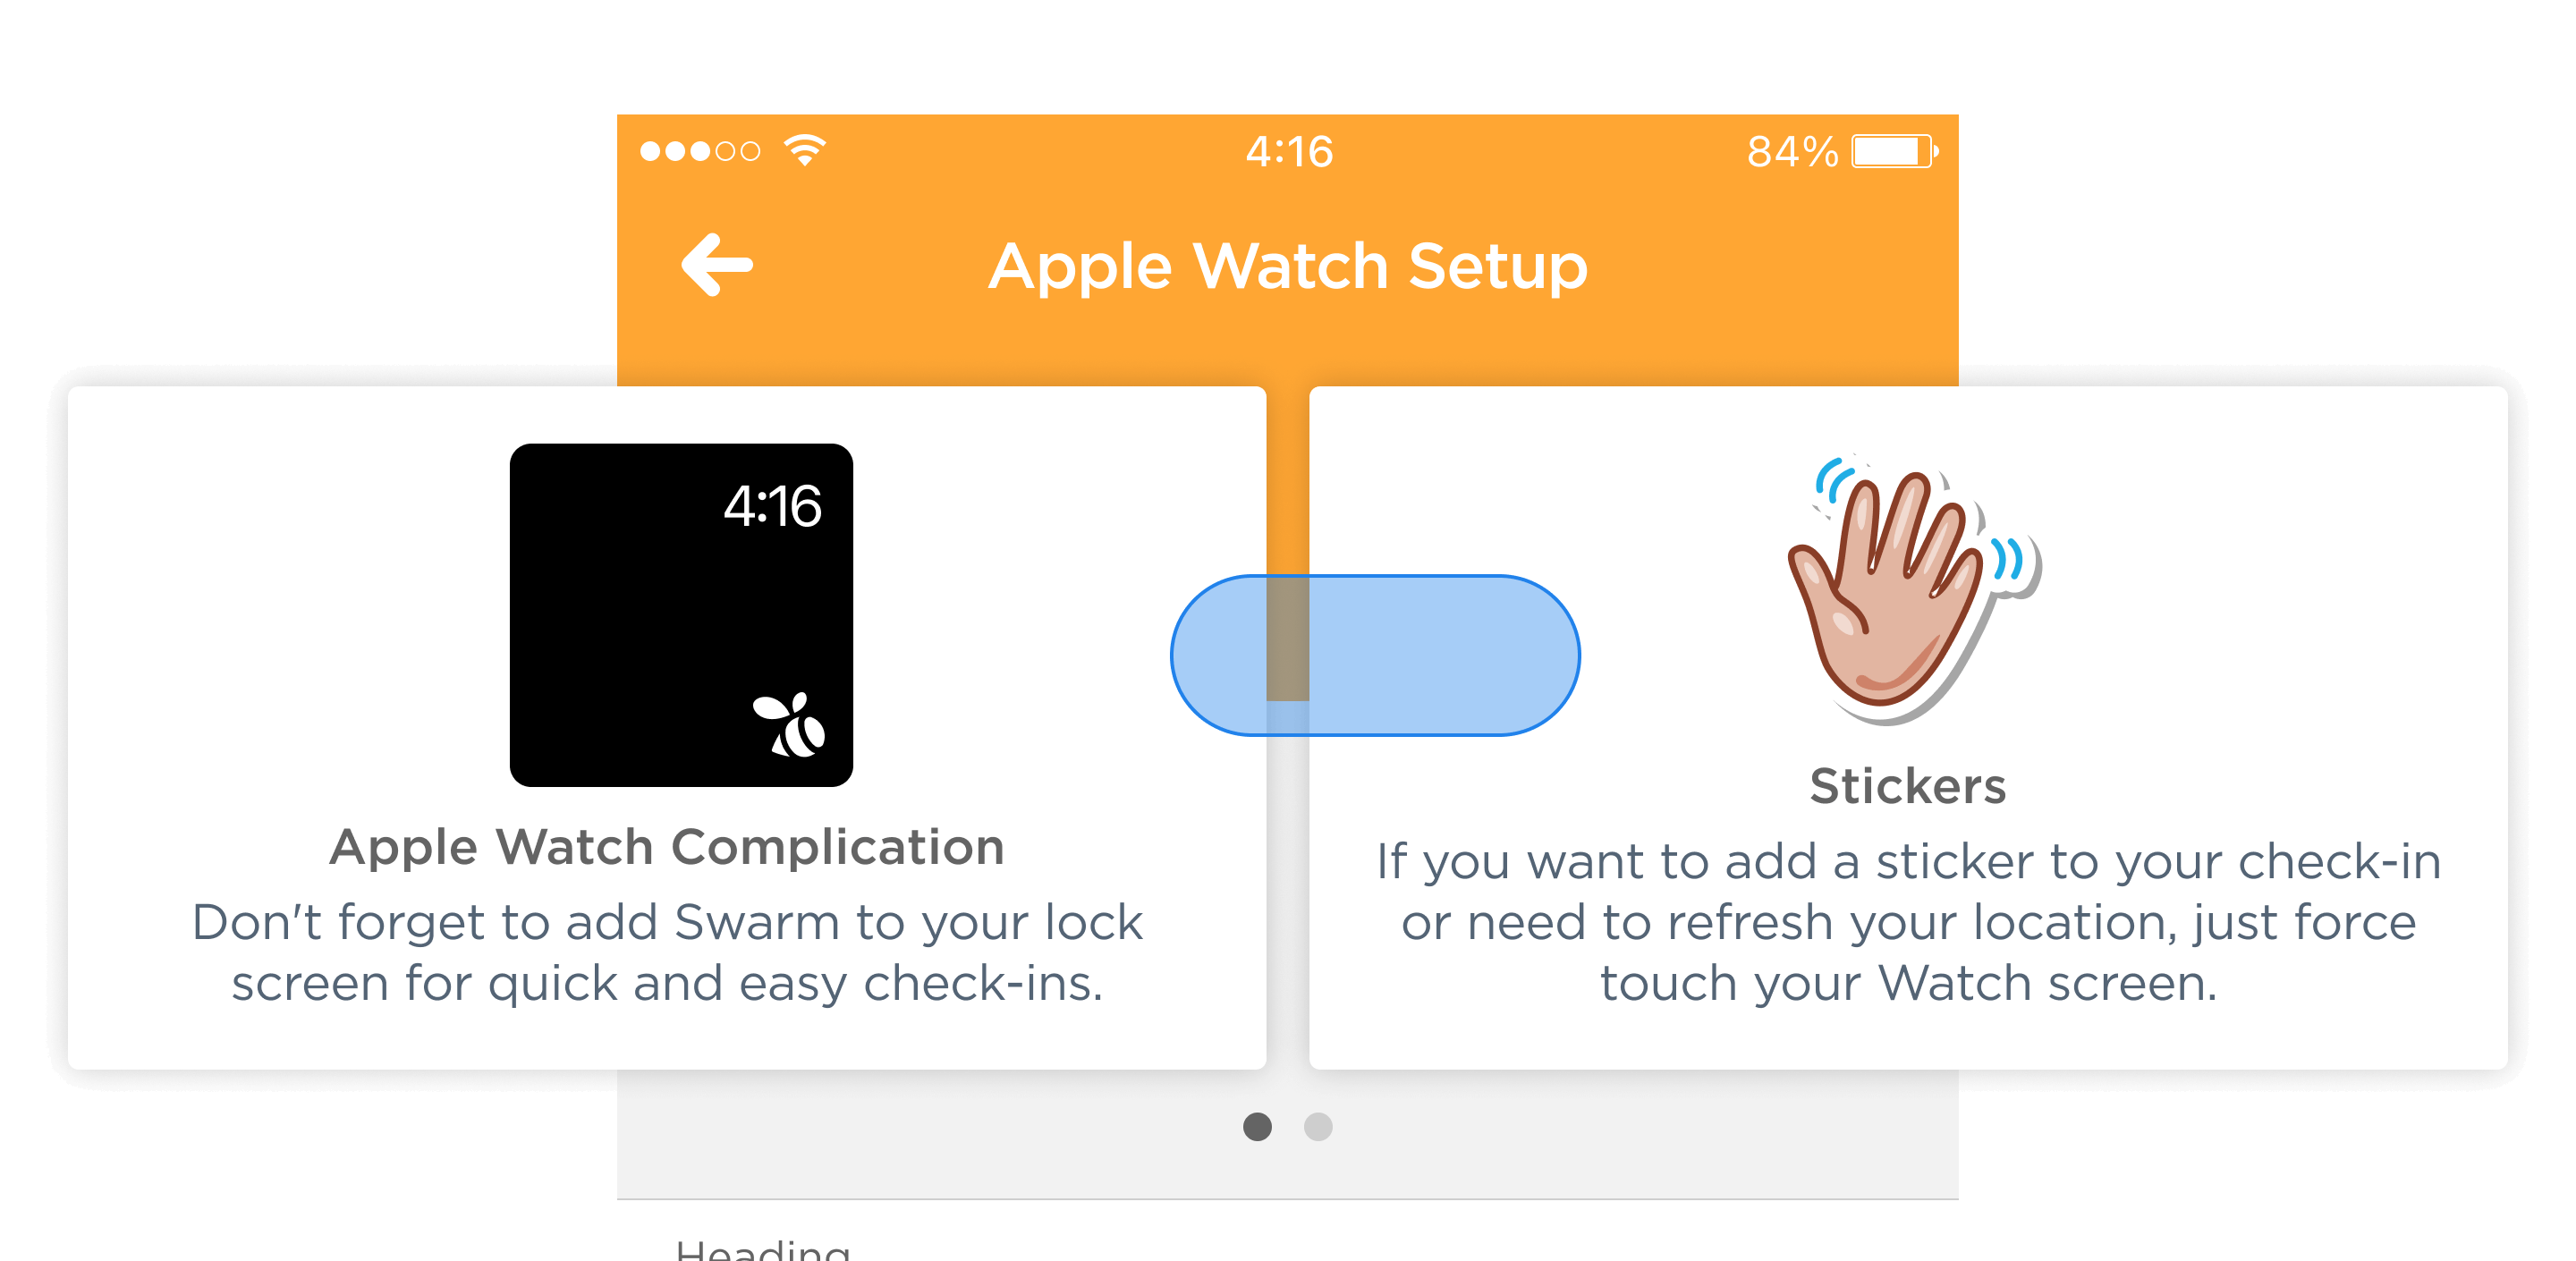Click the battery indicator icon
The image size is (2576, 1261).
(1894, 151)
